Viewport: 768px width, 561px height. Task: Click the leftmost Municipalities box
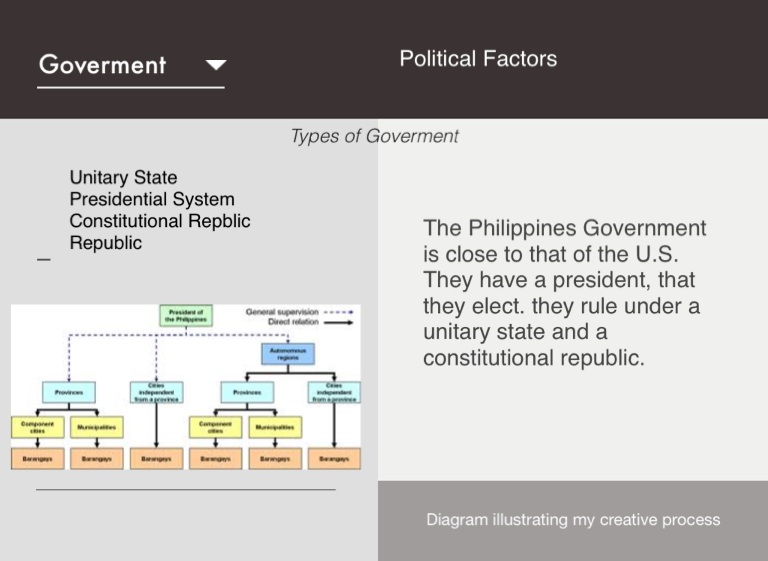click(98, 427)
